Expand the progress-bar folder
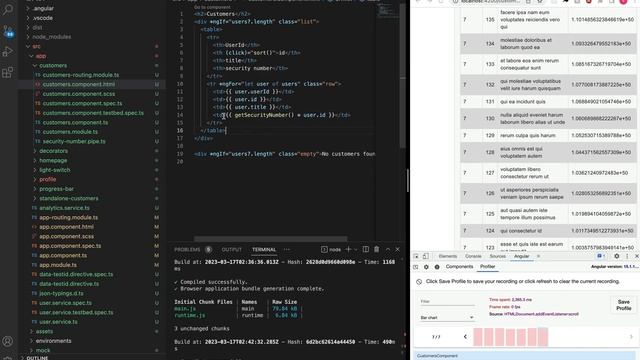Screen dimensions: 640x360 (56, 189)
